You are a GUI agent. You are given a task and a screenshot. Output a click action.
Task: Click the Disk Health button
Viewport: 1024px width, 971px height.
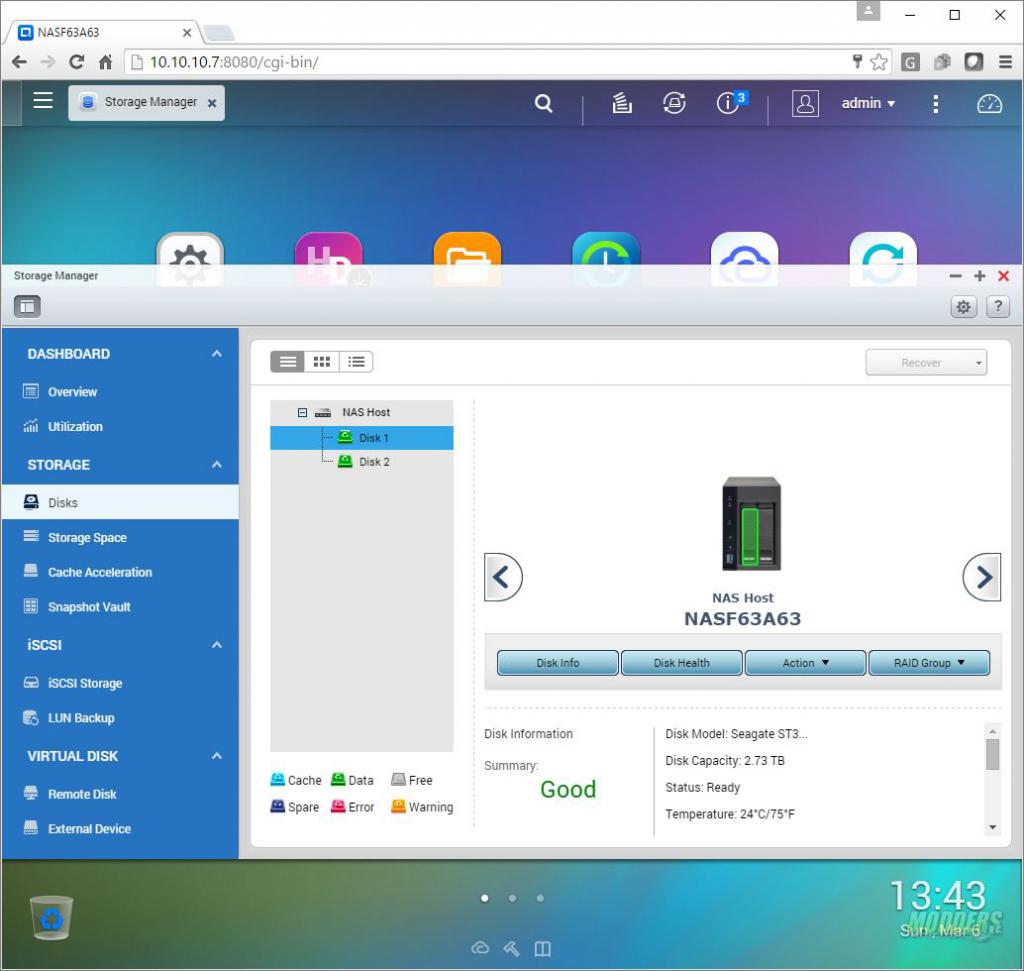click(x=681, y=663)
